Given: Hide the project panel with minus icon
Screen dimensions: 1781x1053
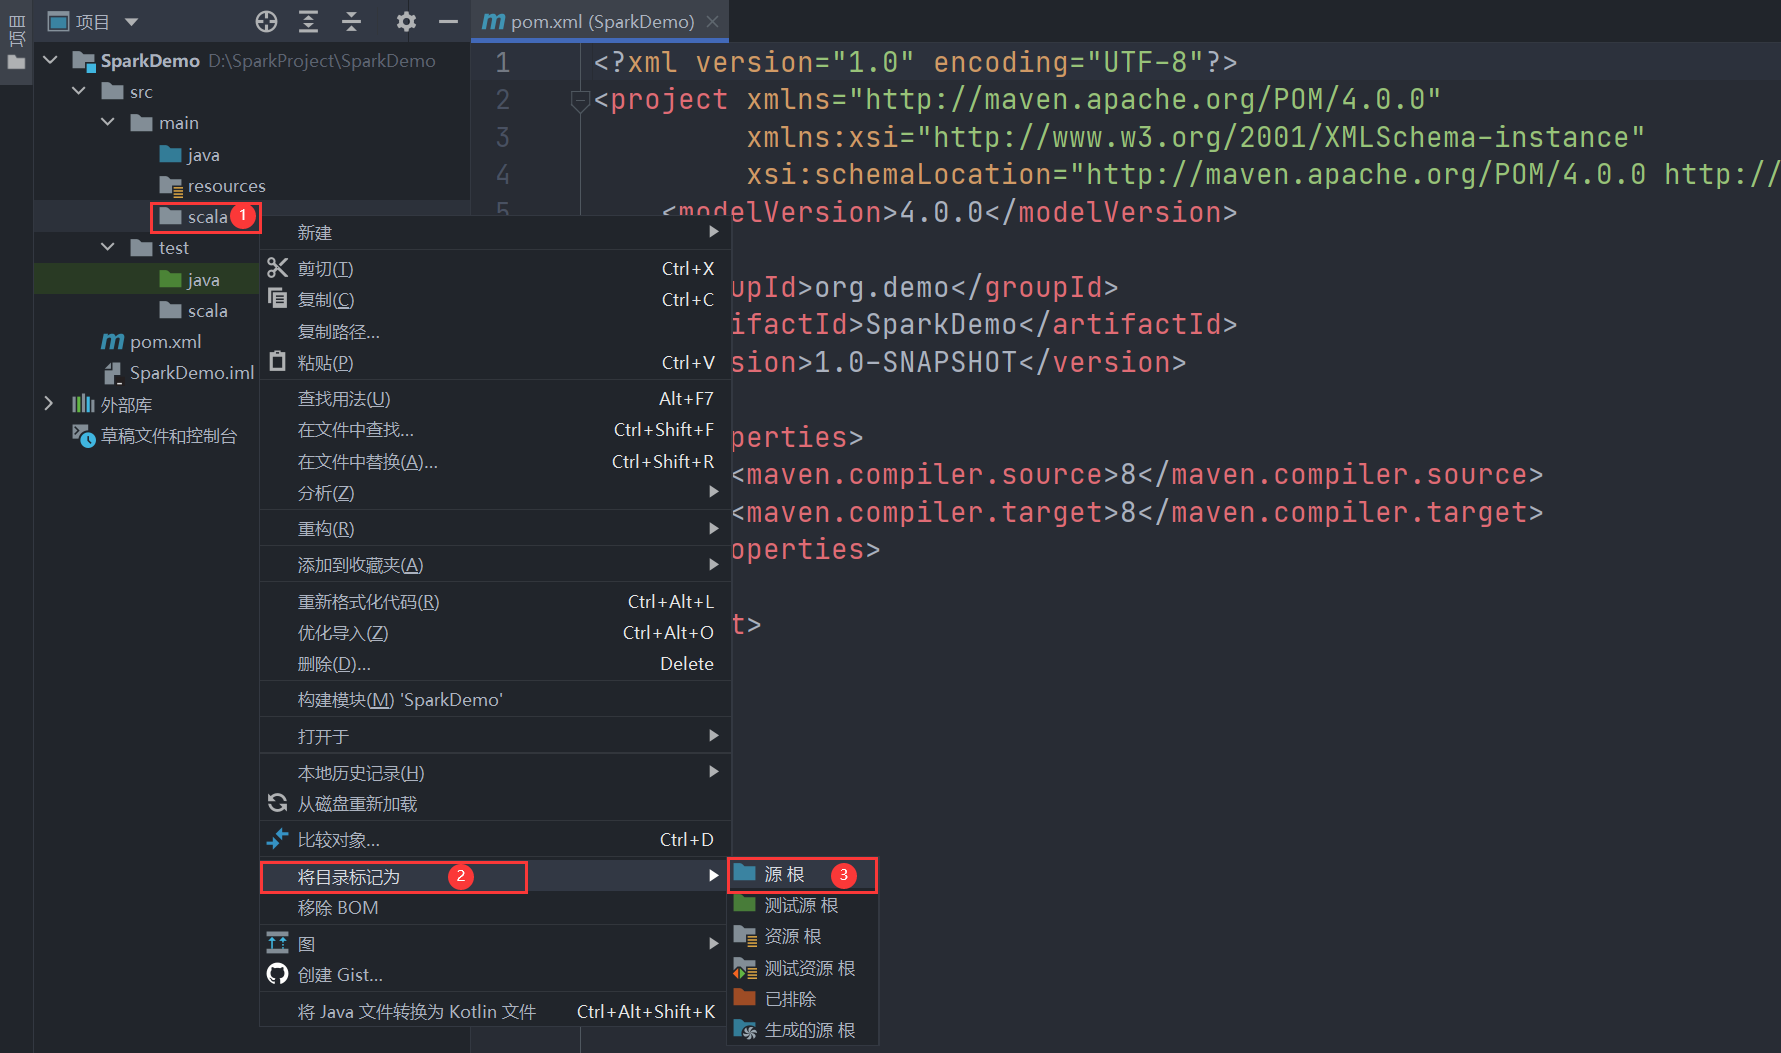Looking at the screenshot, I should [x=448, y=21].
